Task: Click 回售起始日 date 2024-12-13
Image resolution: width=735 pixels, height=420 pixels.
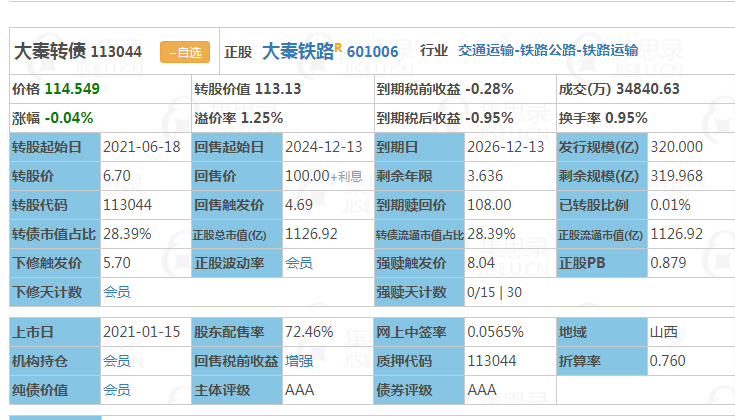Action: [324, 147]
